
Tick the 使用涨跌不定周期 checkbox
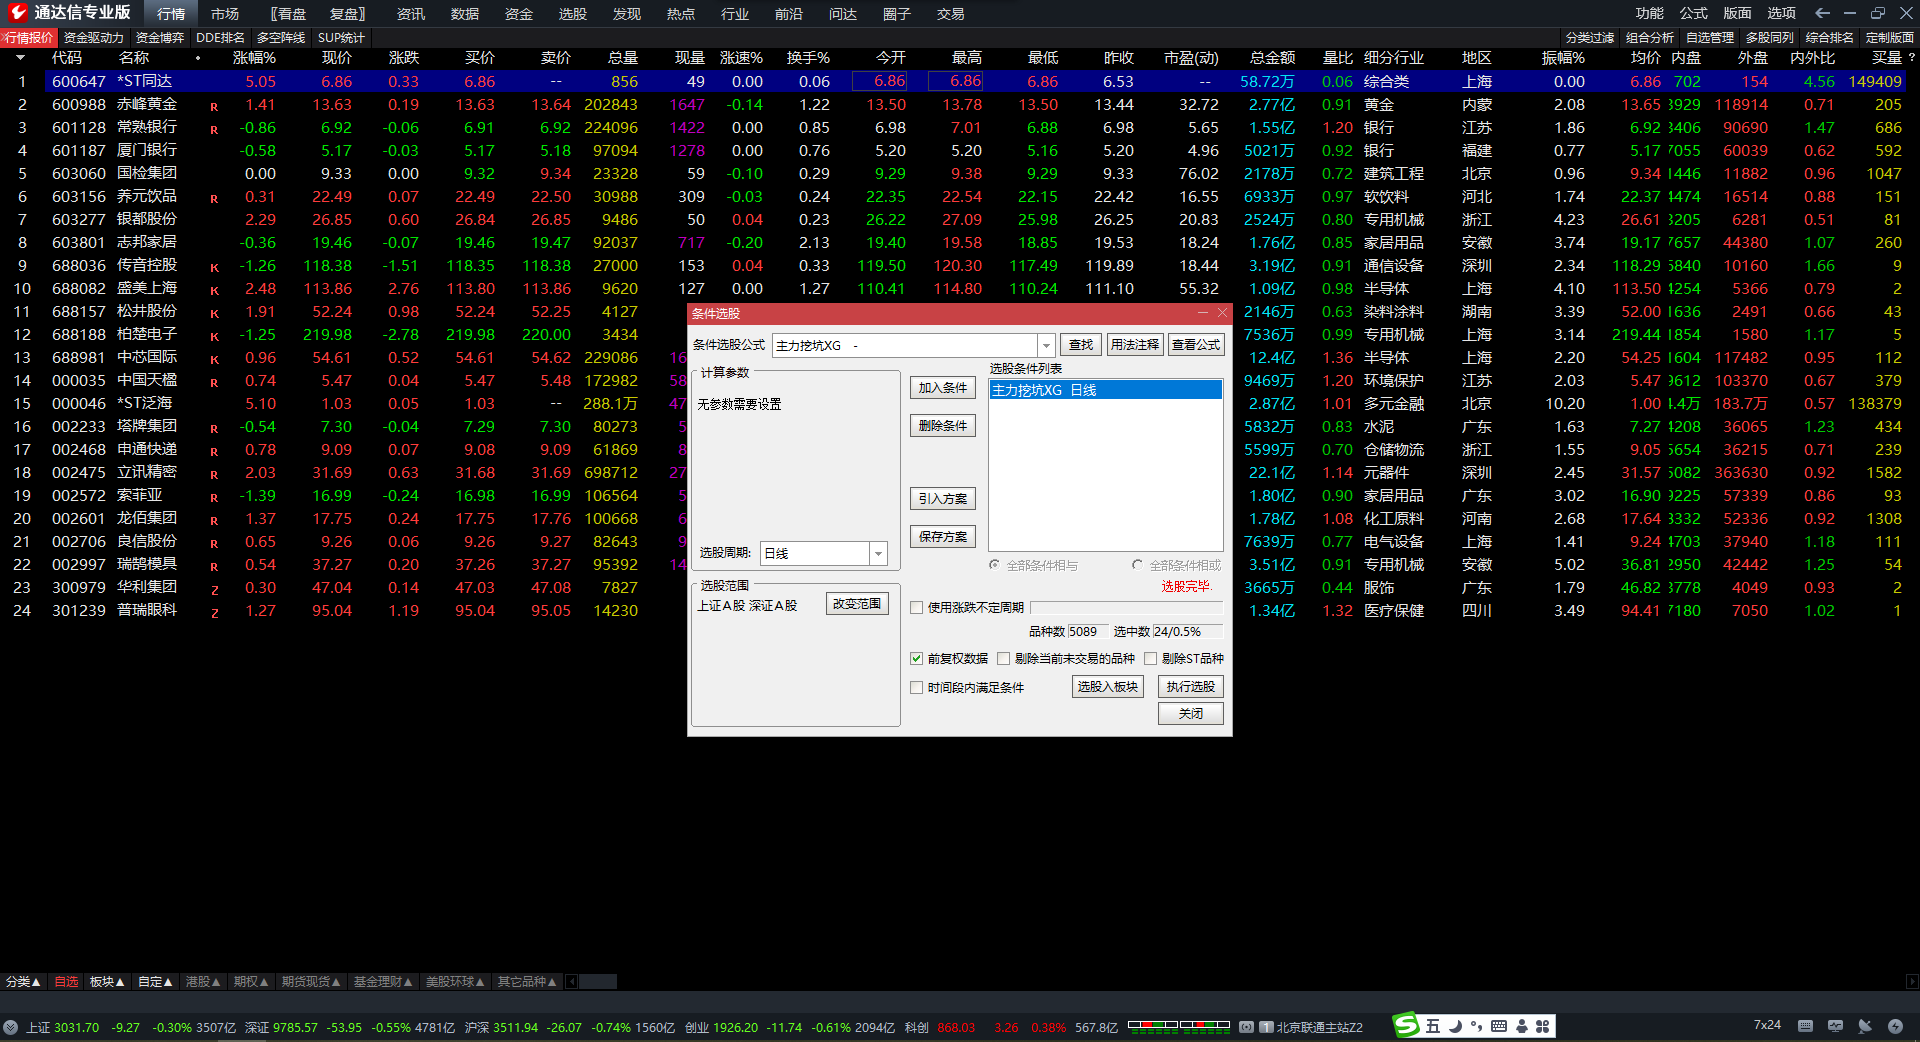(916, 607)
